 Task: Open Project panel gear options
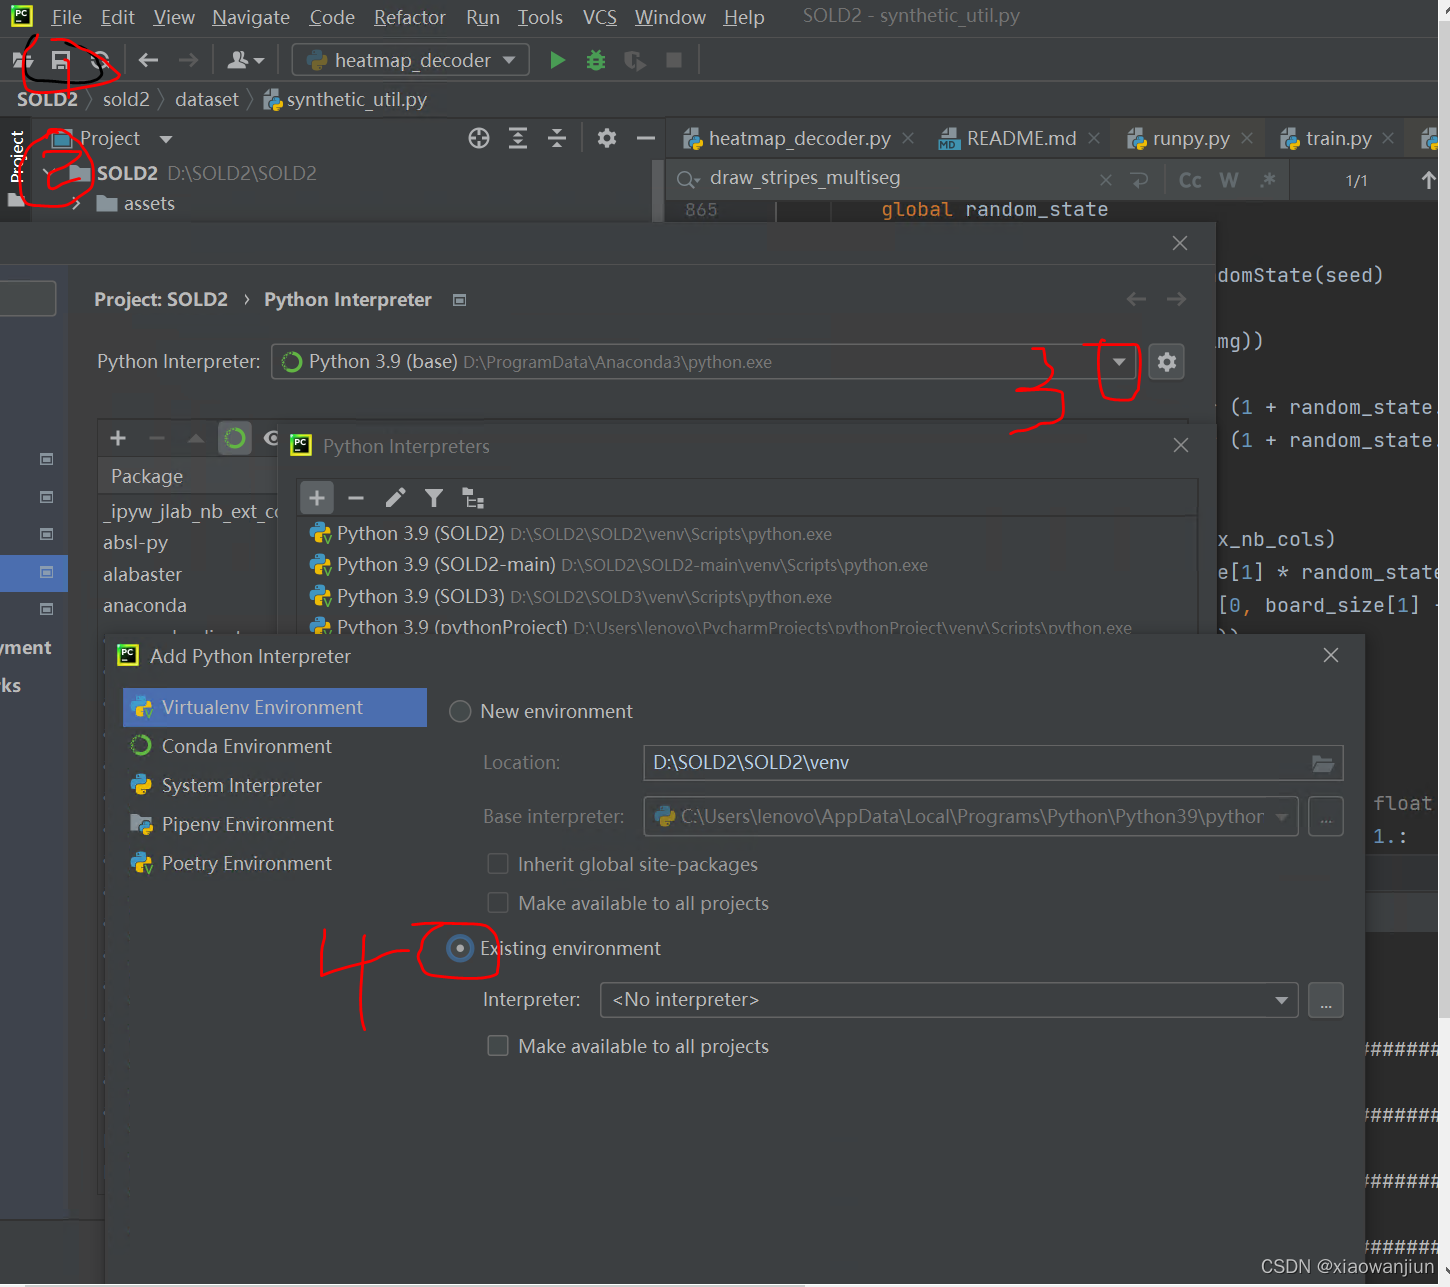point(607,139)
